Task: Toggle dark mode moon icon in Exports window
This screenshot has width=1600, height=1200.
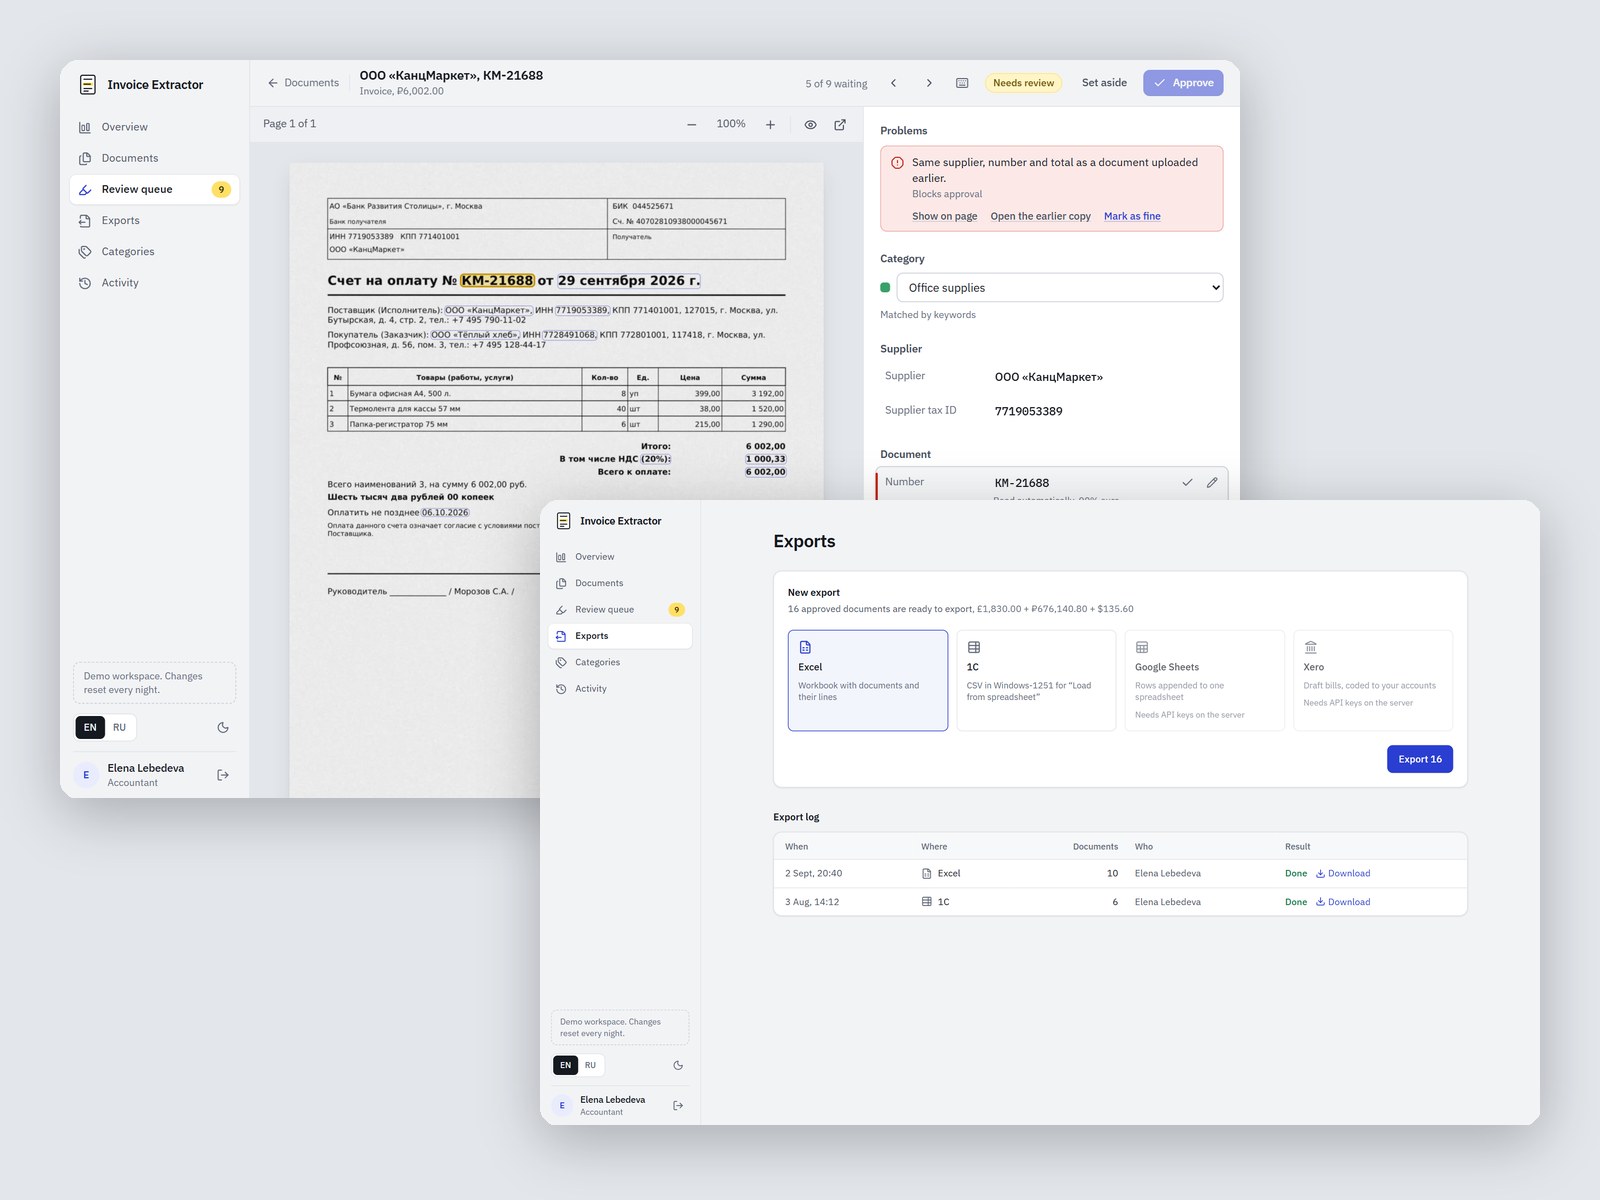Action: coord(678,1066)
